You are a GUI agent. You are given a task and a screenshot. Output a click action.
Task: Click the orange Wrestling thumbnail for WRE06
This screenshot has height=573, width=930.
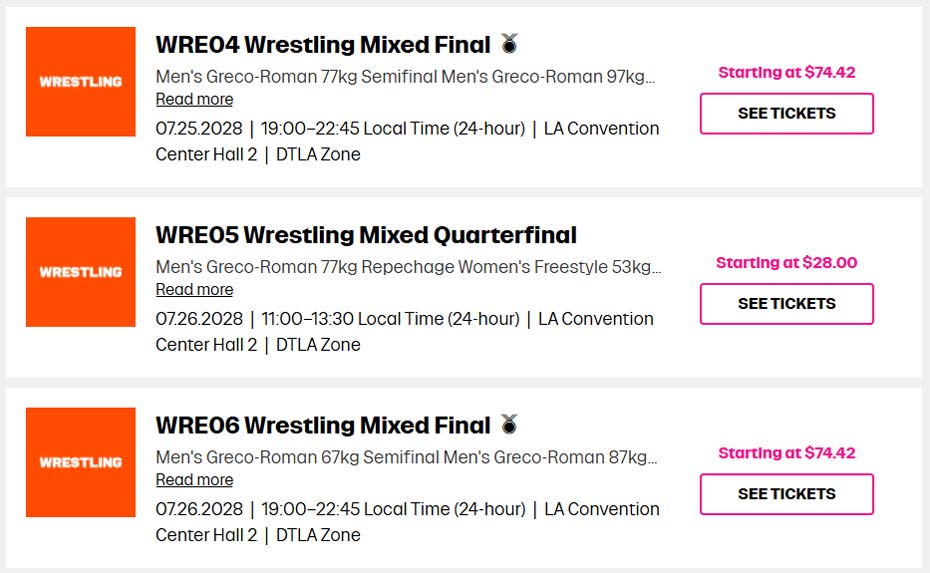81,462
